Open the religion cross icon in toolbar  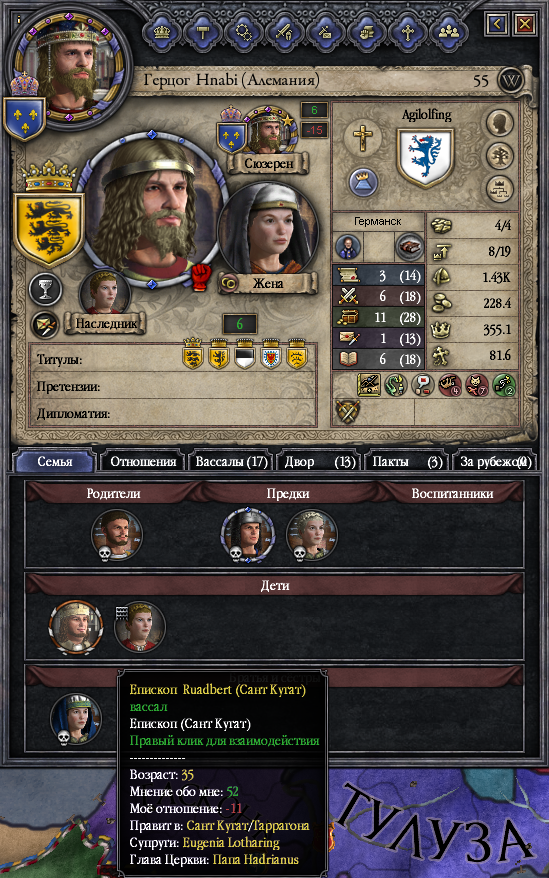[407, 30]
